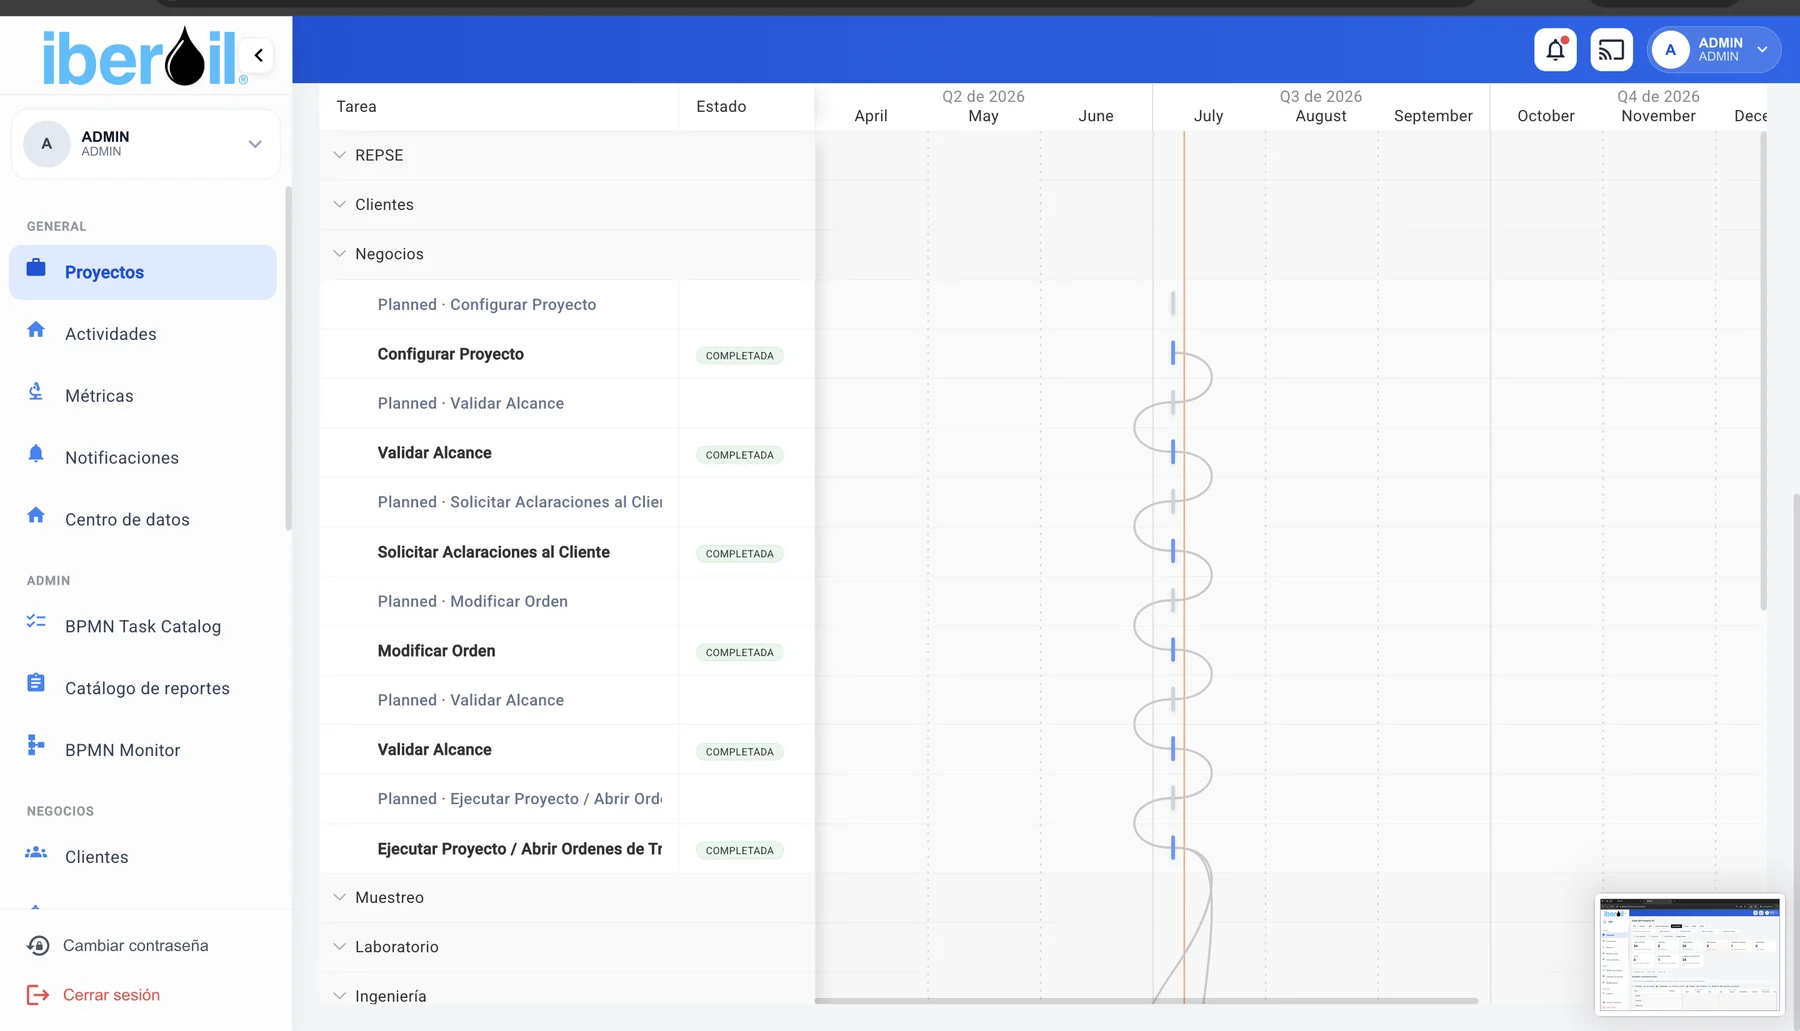Screen dimensions: 1800x1031
Task: Click the Actividades home icon
Action: click(x=36, y=330)
